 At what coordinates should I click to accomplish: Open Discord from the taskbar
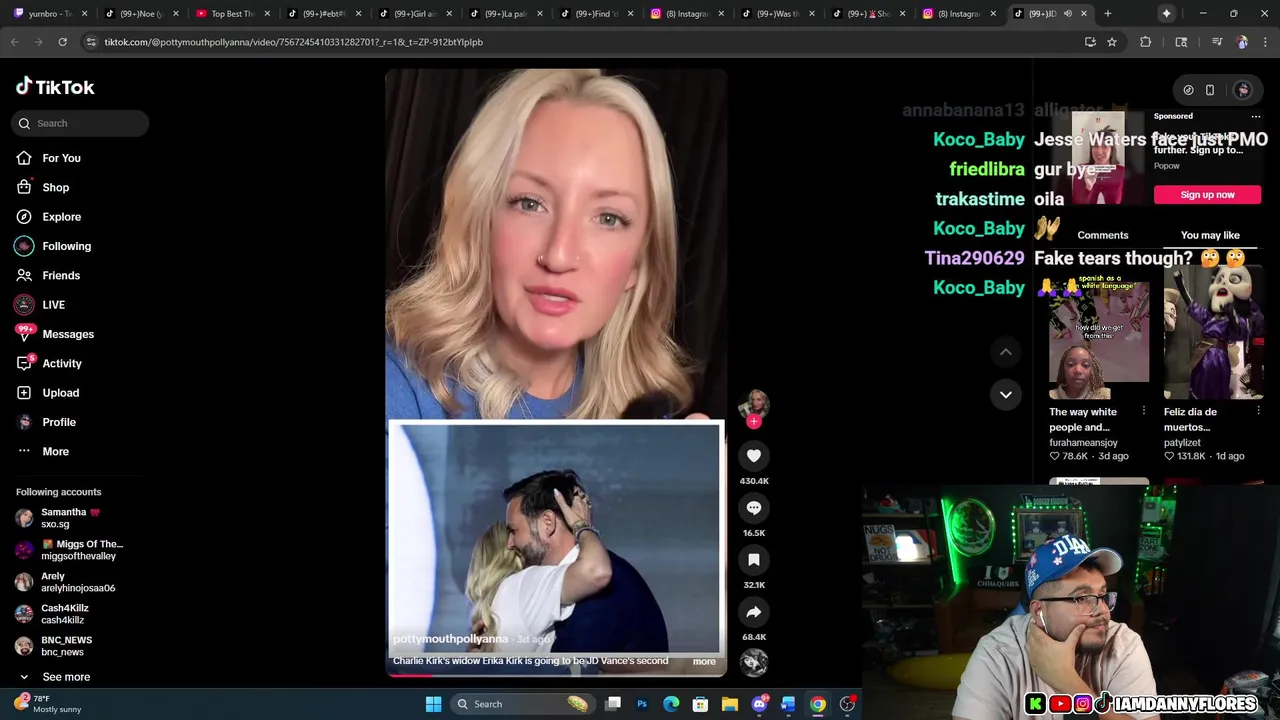(759, 704)
